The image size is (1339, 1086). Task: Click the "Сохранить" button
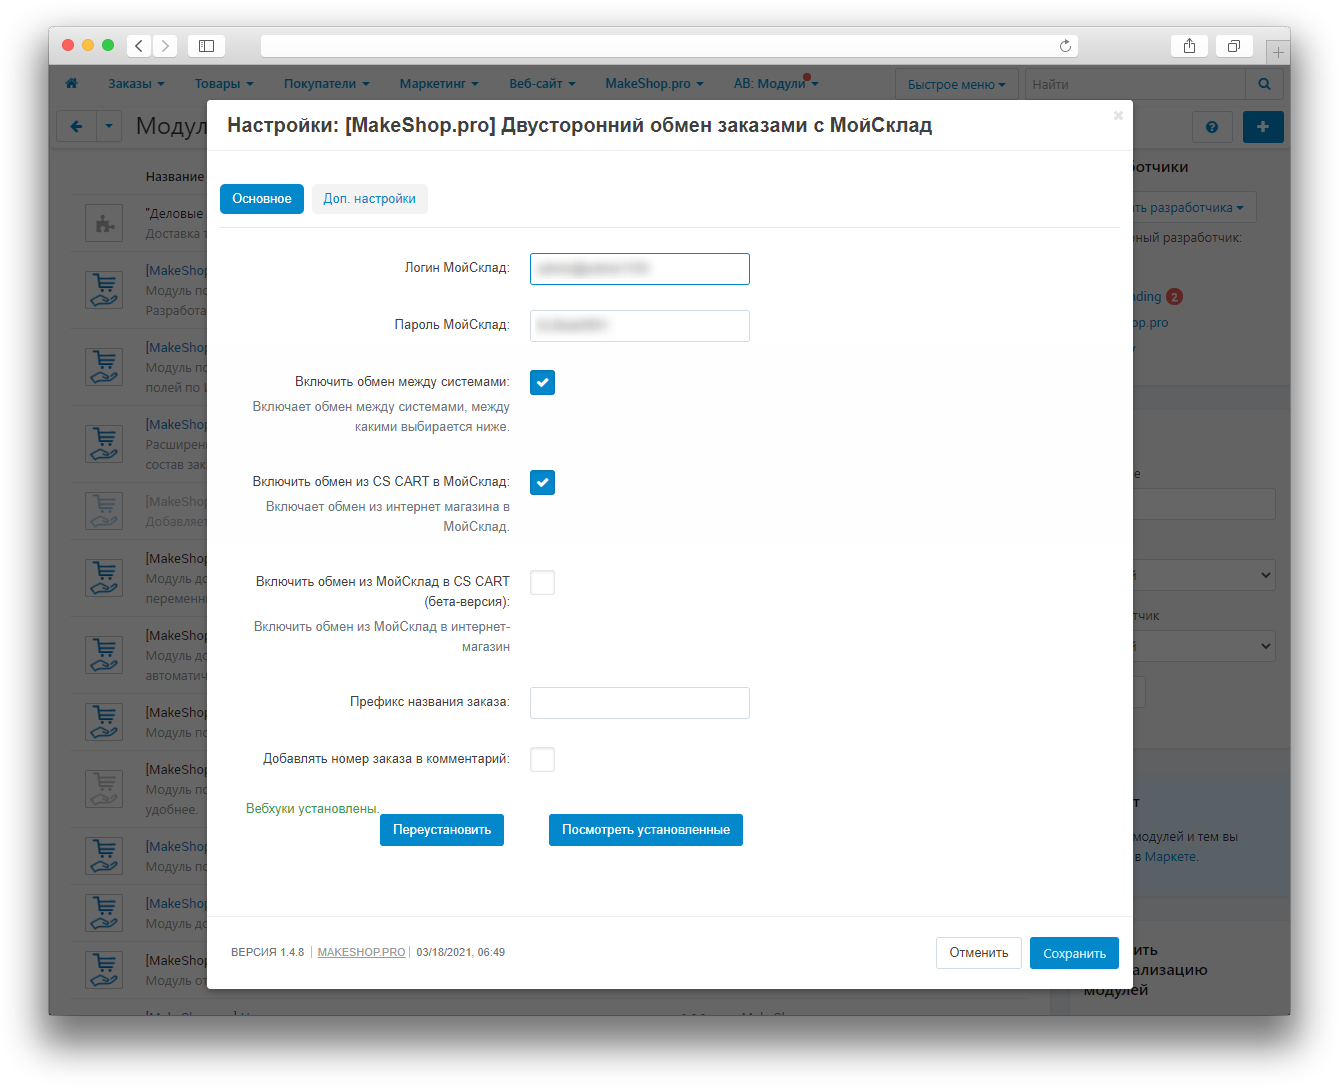(x=1074, y=953)
